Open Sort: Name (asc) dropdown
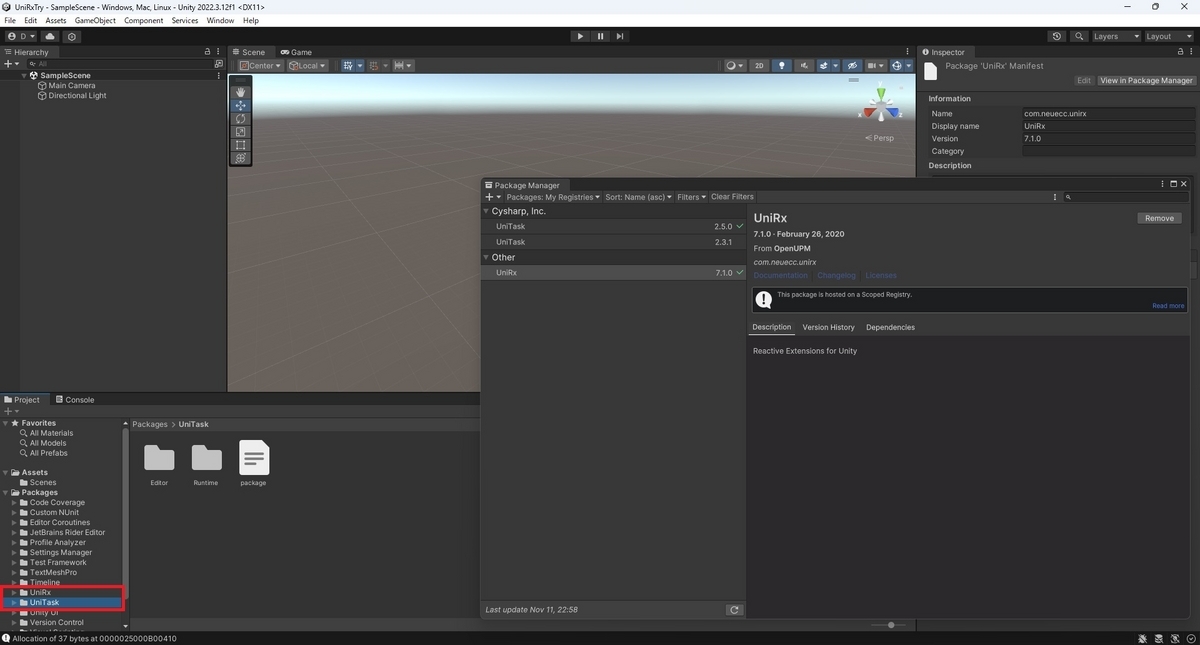The height and width of the screenshot is (645, 1200). pos(639,197)
